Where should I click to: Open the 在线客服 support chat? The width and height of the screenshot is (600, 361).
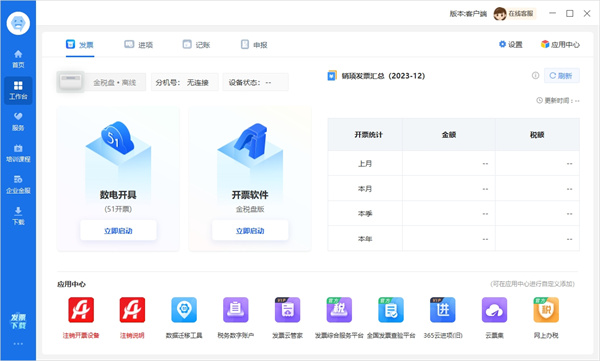click(515, 14)
